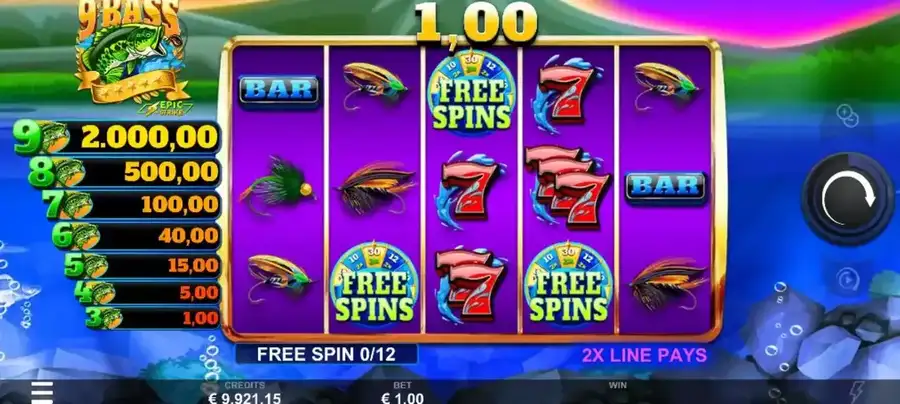The width and height of the screenshot is (900, 404).
Task: Select the 8 bass 500,00 prize row
Action: (124, 172)
